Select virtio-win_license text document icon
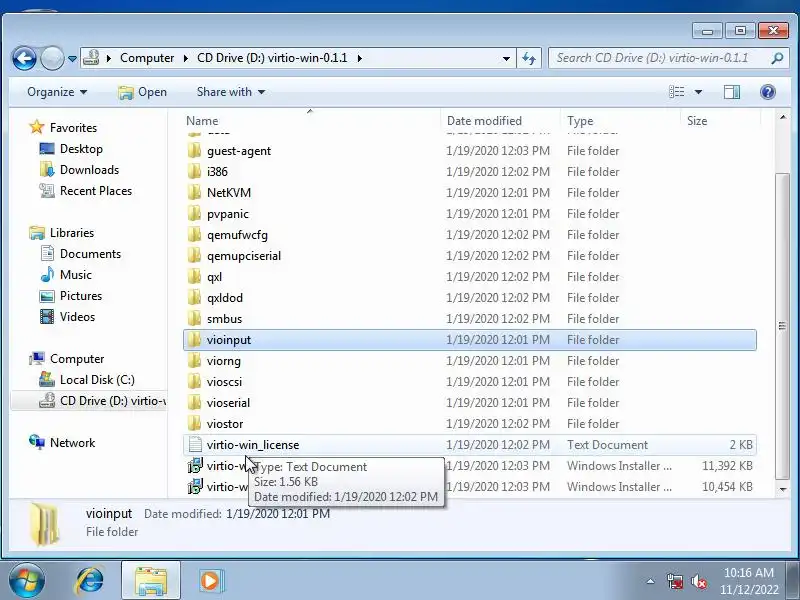 [x=195, y=444]
